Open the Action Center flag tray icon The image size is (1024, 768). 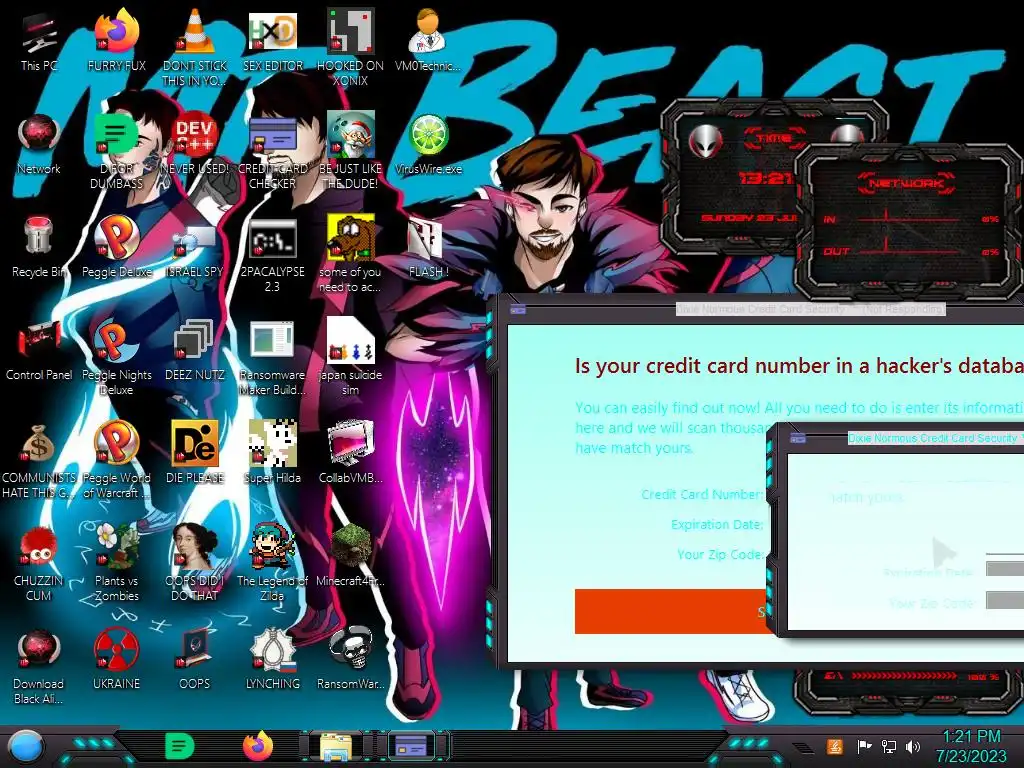(864, 746)
